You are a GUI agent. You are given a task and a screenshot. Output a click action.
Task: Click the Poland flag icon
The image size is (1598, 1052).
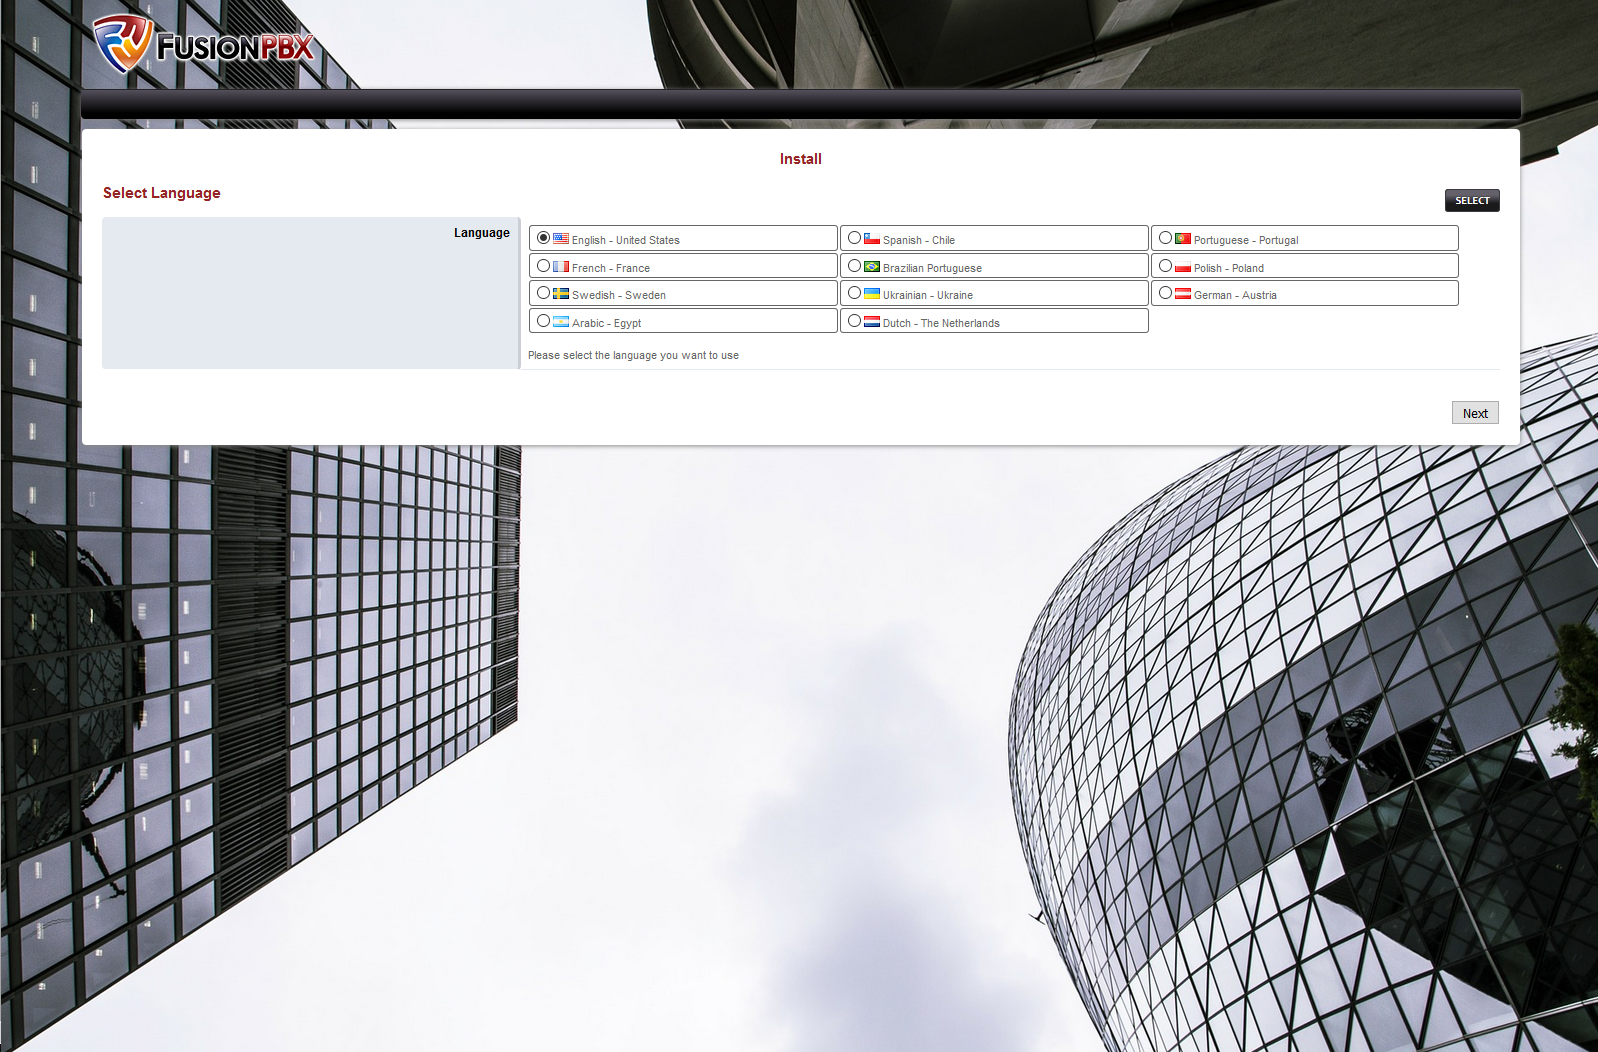tap(1183, 267)
